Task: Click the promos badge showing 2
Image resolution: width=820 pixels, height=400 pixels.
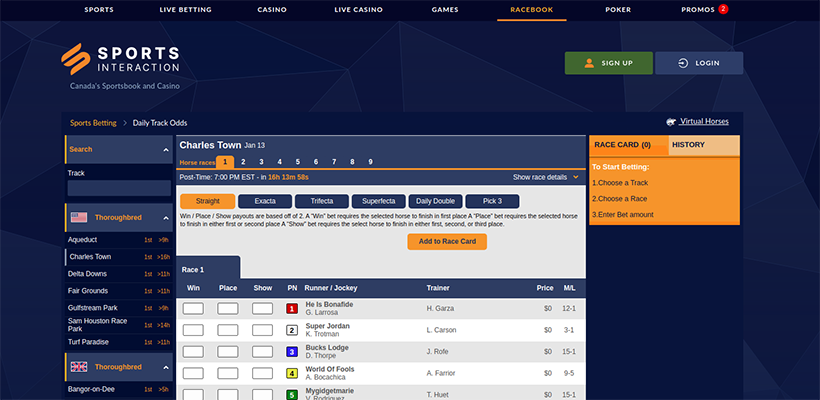Action: 723,9
